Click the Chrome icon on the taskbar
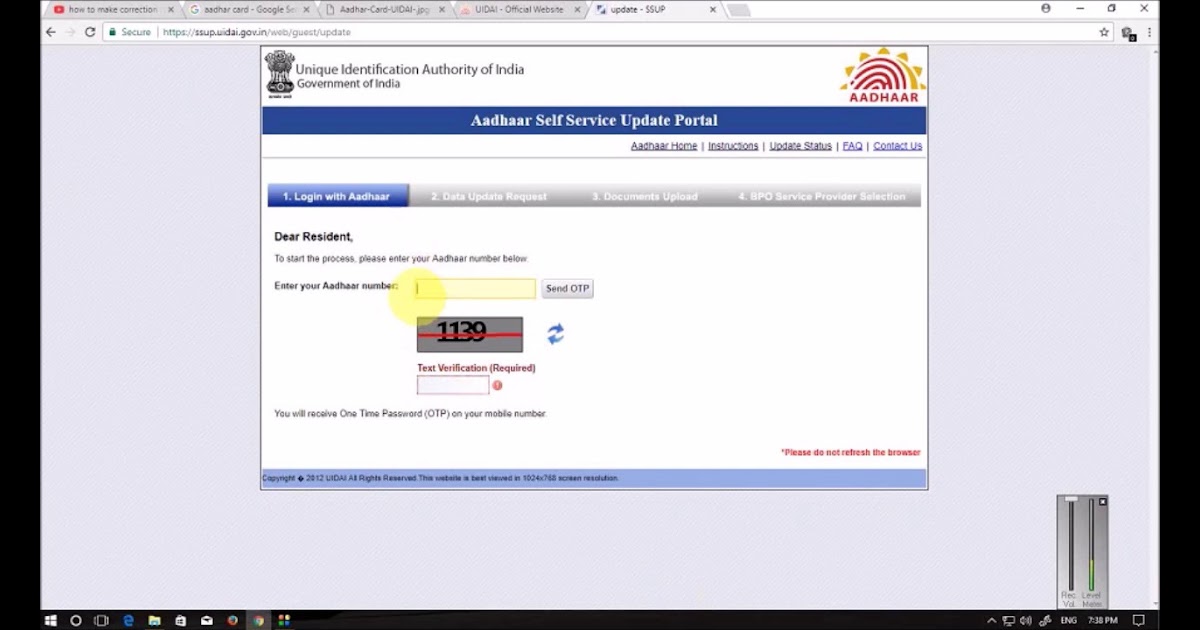 point(258,620)
